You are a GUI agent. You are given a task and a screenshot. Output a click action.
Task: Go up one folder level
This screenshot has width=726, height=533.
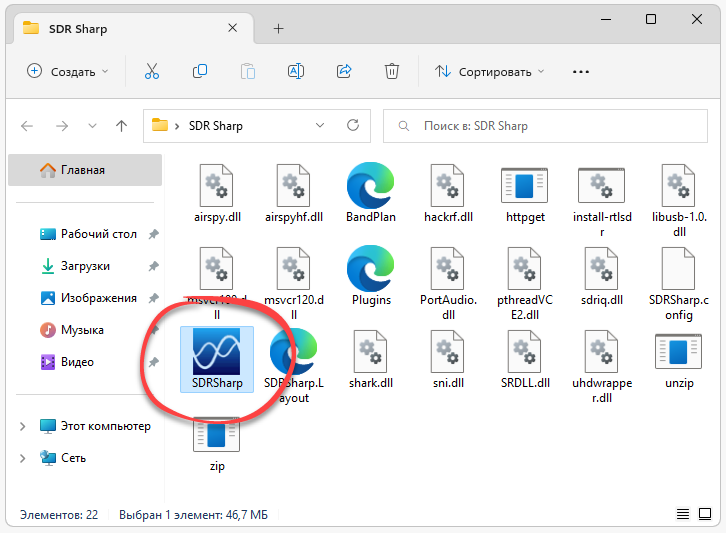pyautogui.click(x=121, y=126)
